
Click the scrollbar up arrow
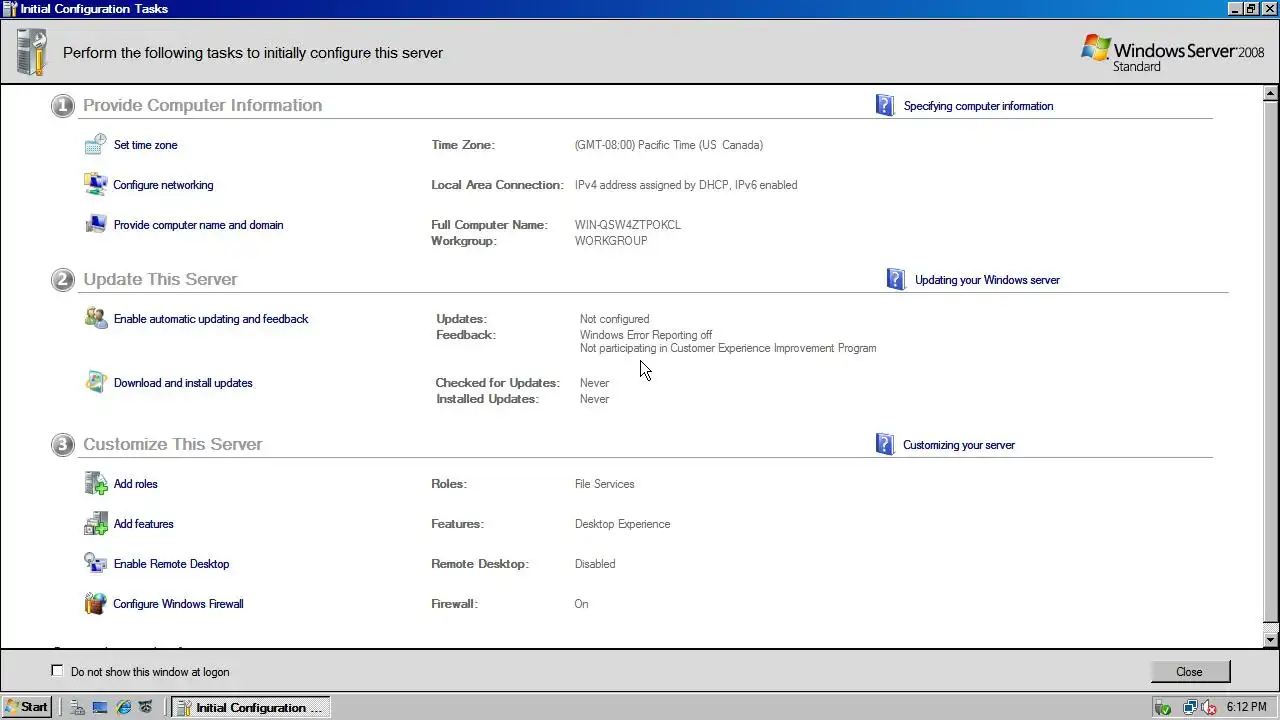coord(1271,94)
